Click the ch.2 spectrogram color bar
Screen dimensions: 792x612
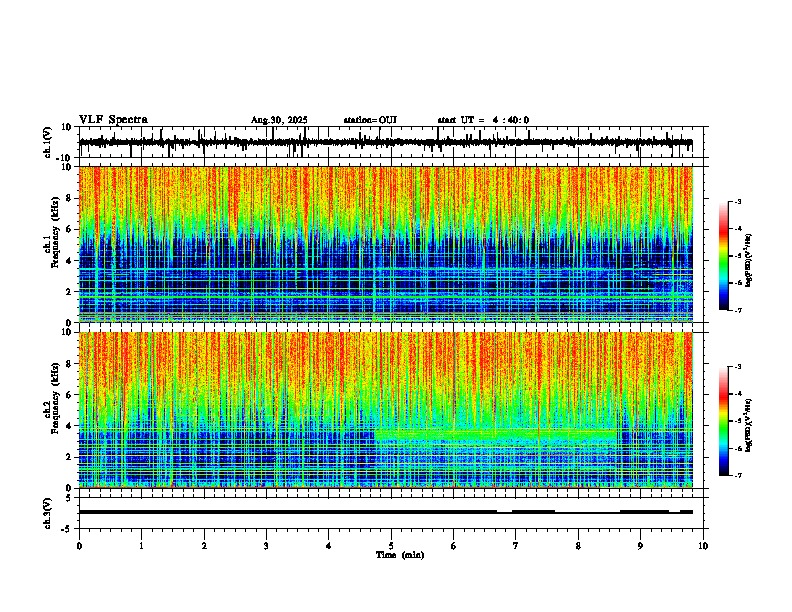723,421
